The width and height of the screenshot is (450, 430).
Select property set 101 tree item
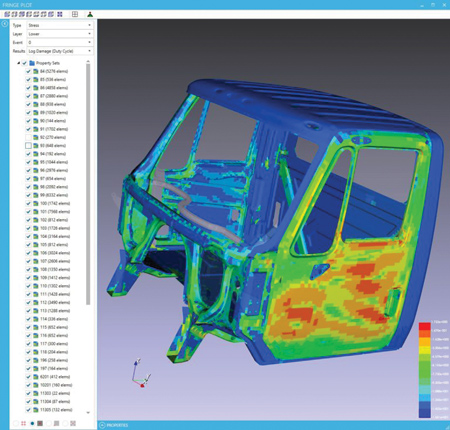click(55, 212)
